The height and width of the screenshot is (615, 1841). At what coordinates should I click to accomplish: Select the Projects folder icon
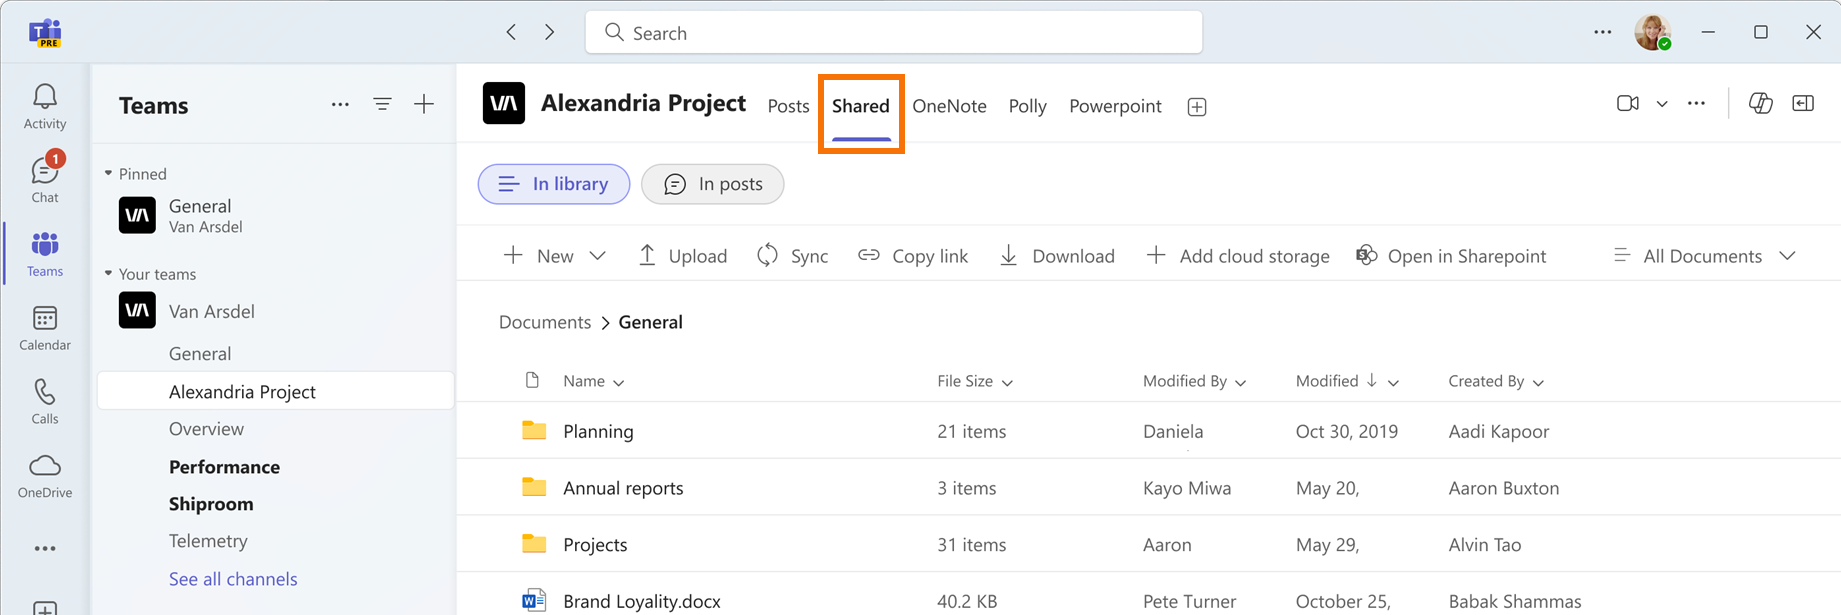(x=534, y=544)
